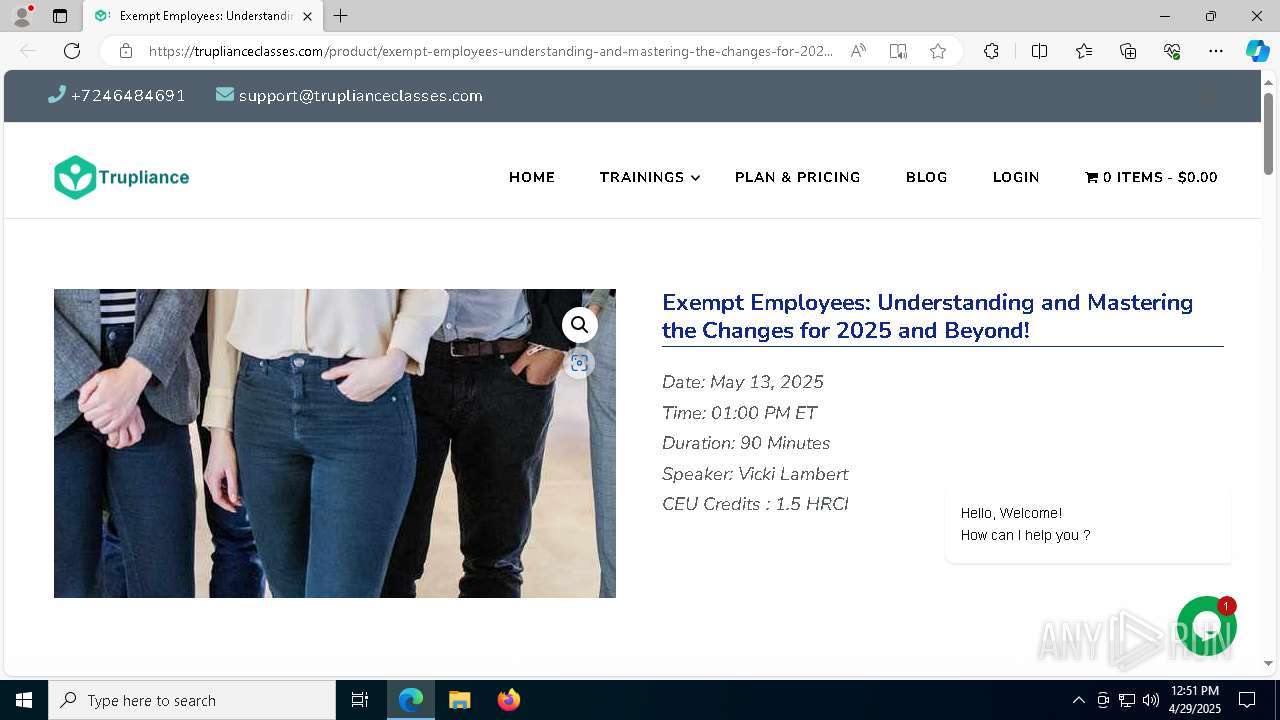Launch the Copilot sidebar
This screenshot has width=1280, height=720.
(1257, 51)
